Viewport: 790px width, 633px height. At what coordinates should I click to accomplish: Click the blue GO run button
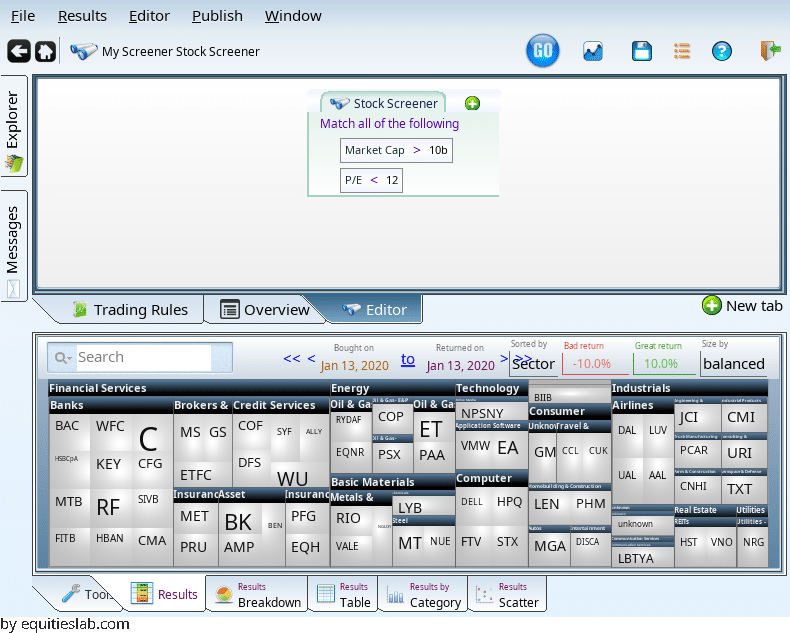click(543, 51)
